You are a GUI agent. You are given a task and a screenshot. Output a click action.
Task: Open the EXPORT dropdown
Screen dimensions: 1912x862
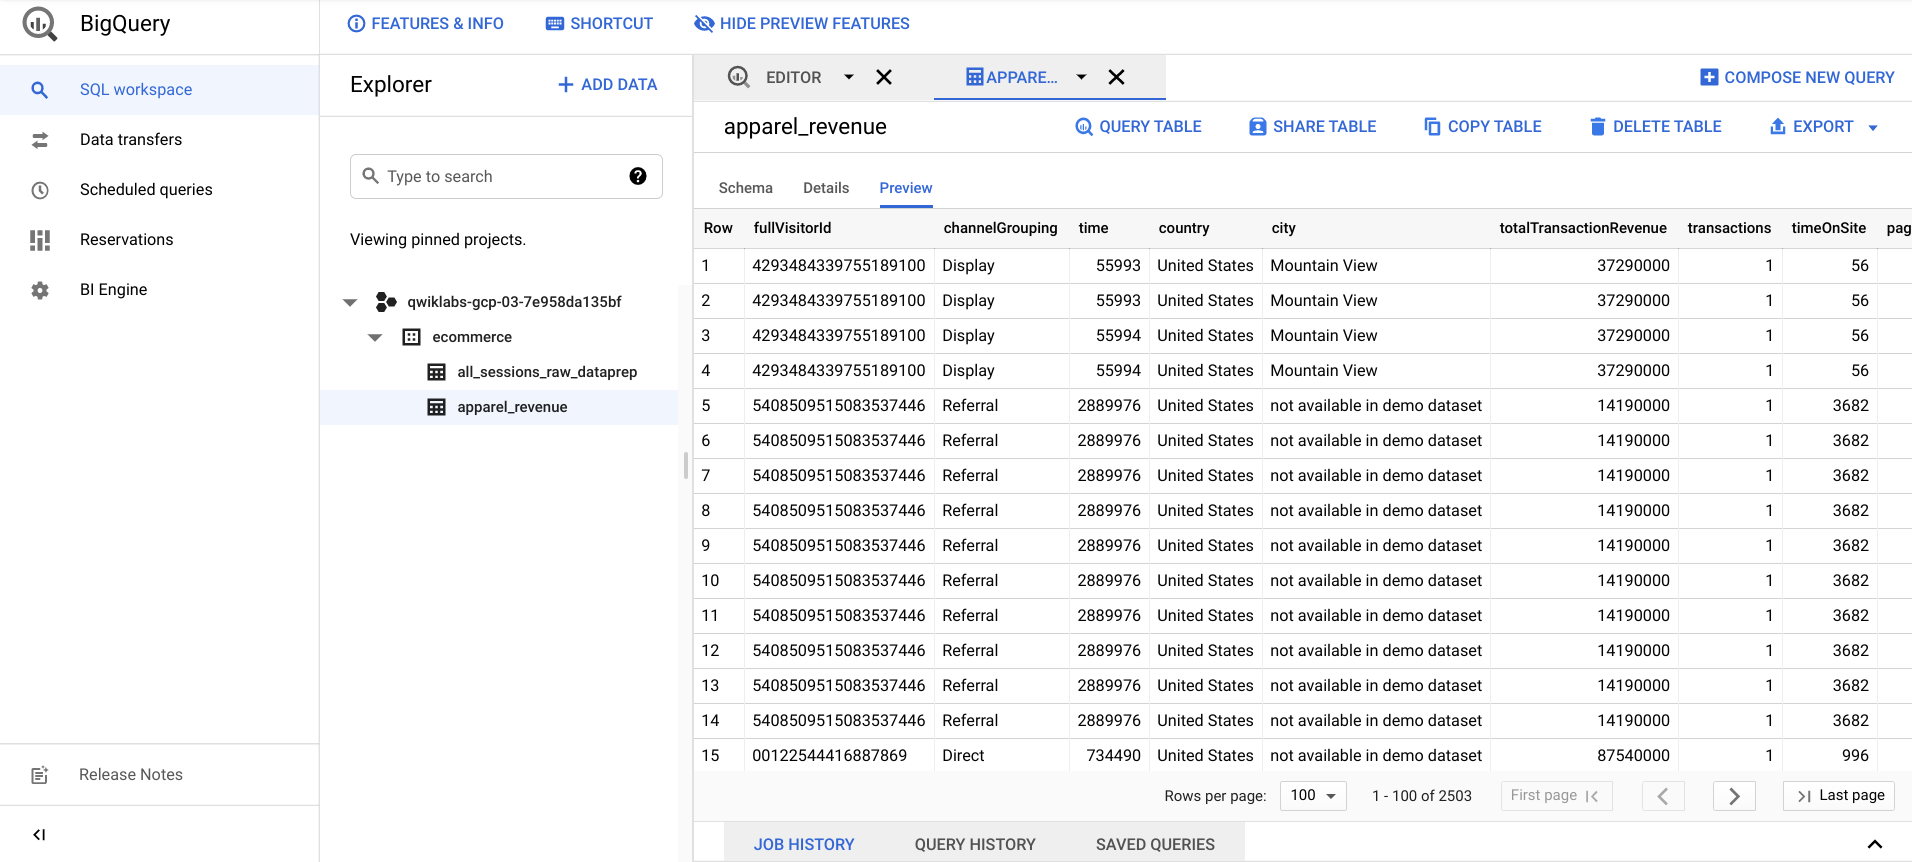tap(1824, 127)
